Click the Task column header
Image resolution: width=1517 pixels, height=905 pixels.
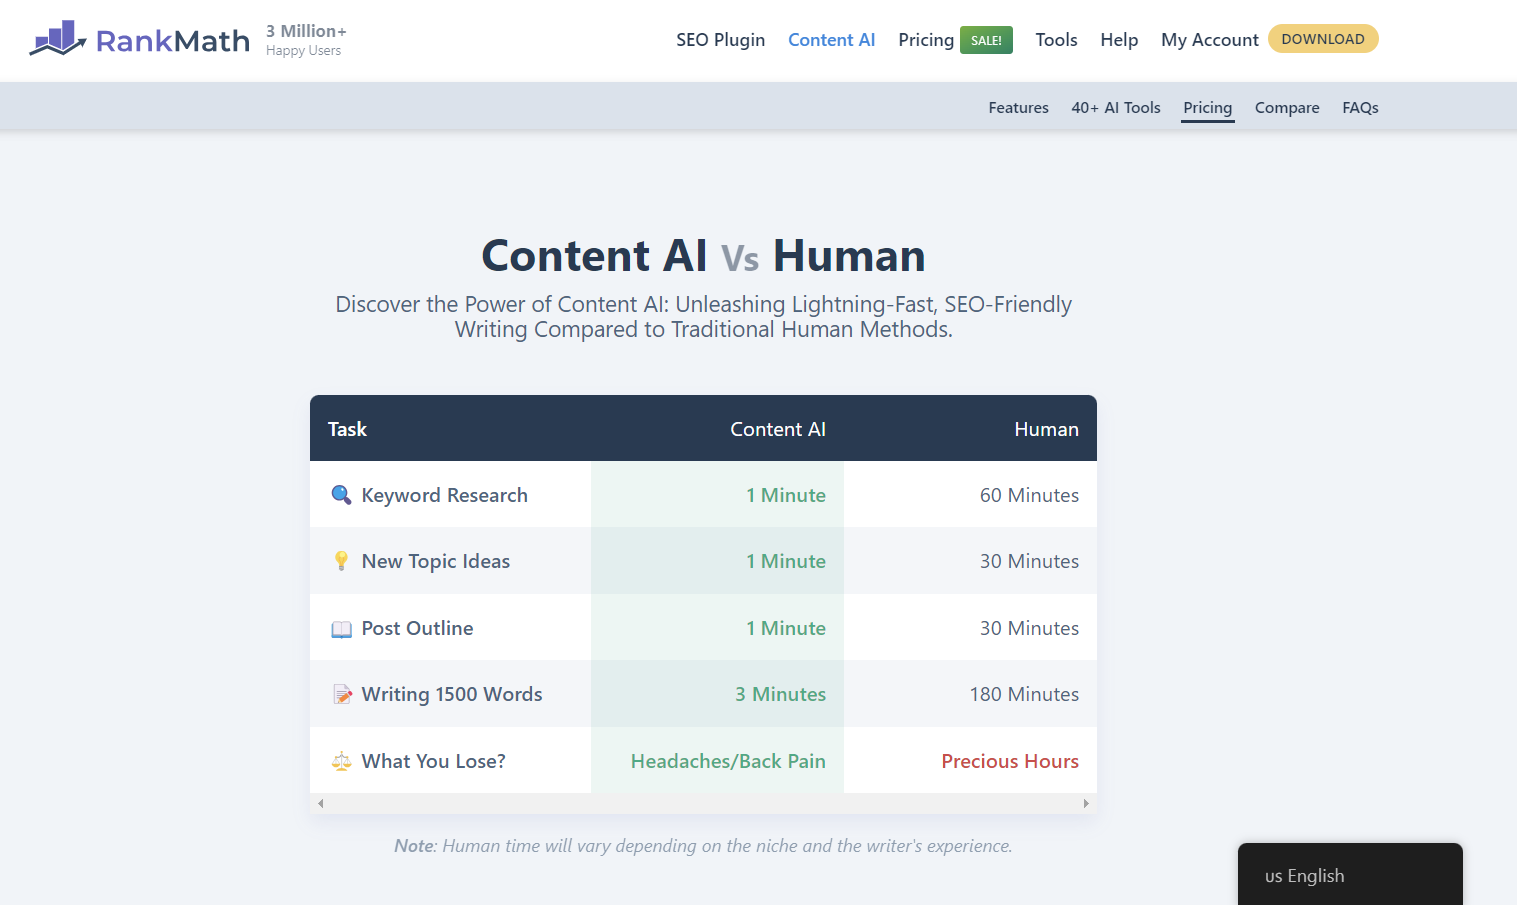[347, 429]
